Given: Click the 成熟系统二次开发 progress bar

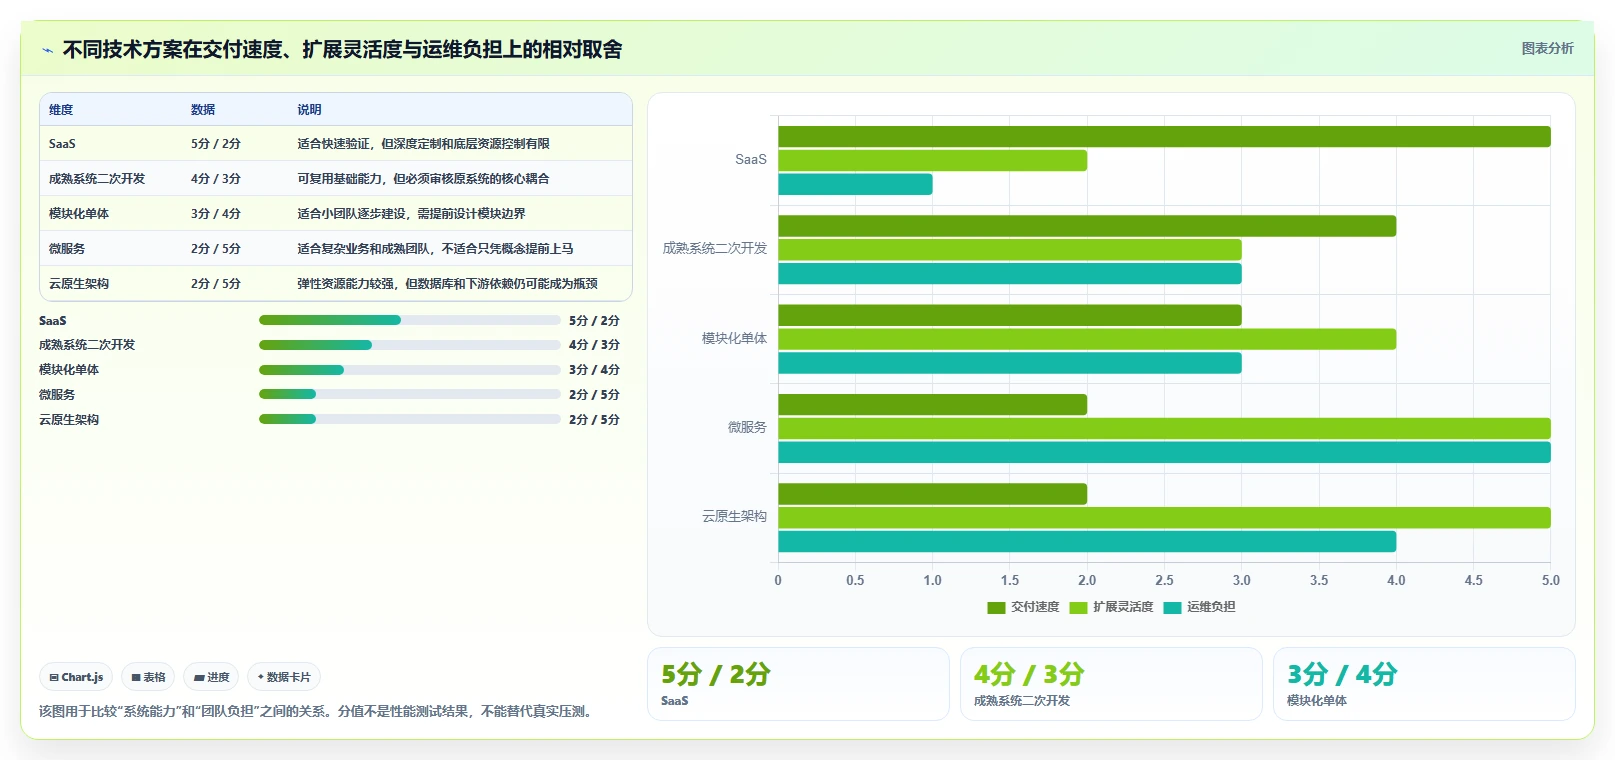Looking at the screenshot, I should coord(409,345).
